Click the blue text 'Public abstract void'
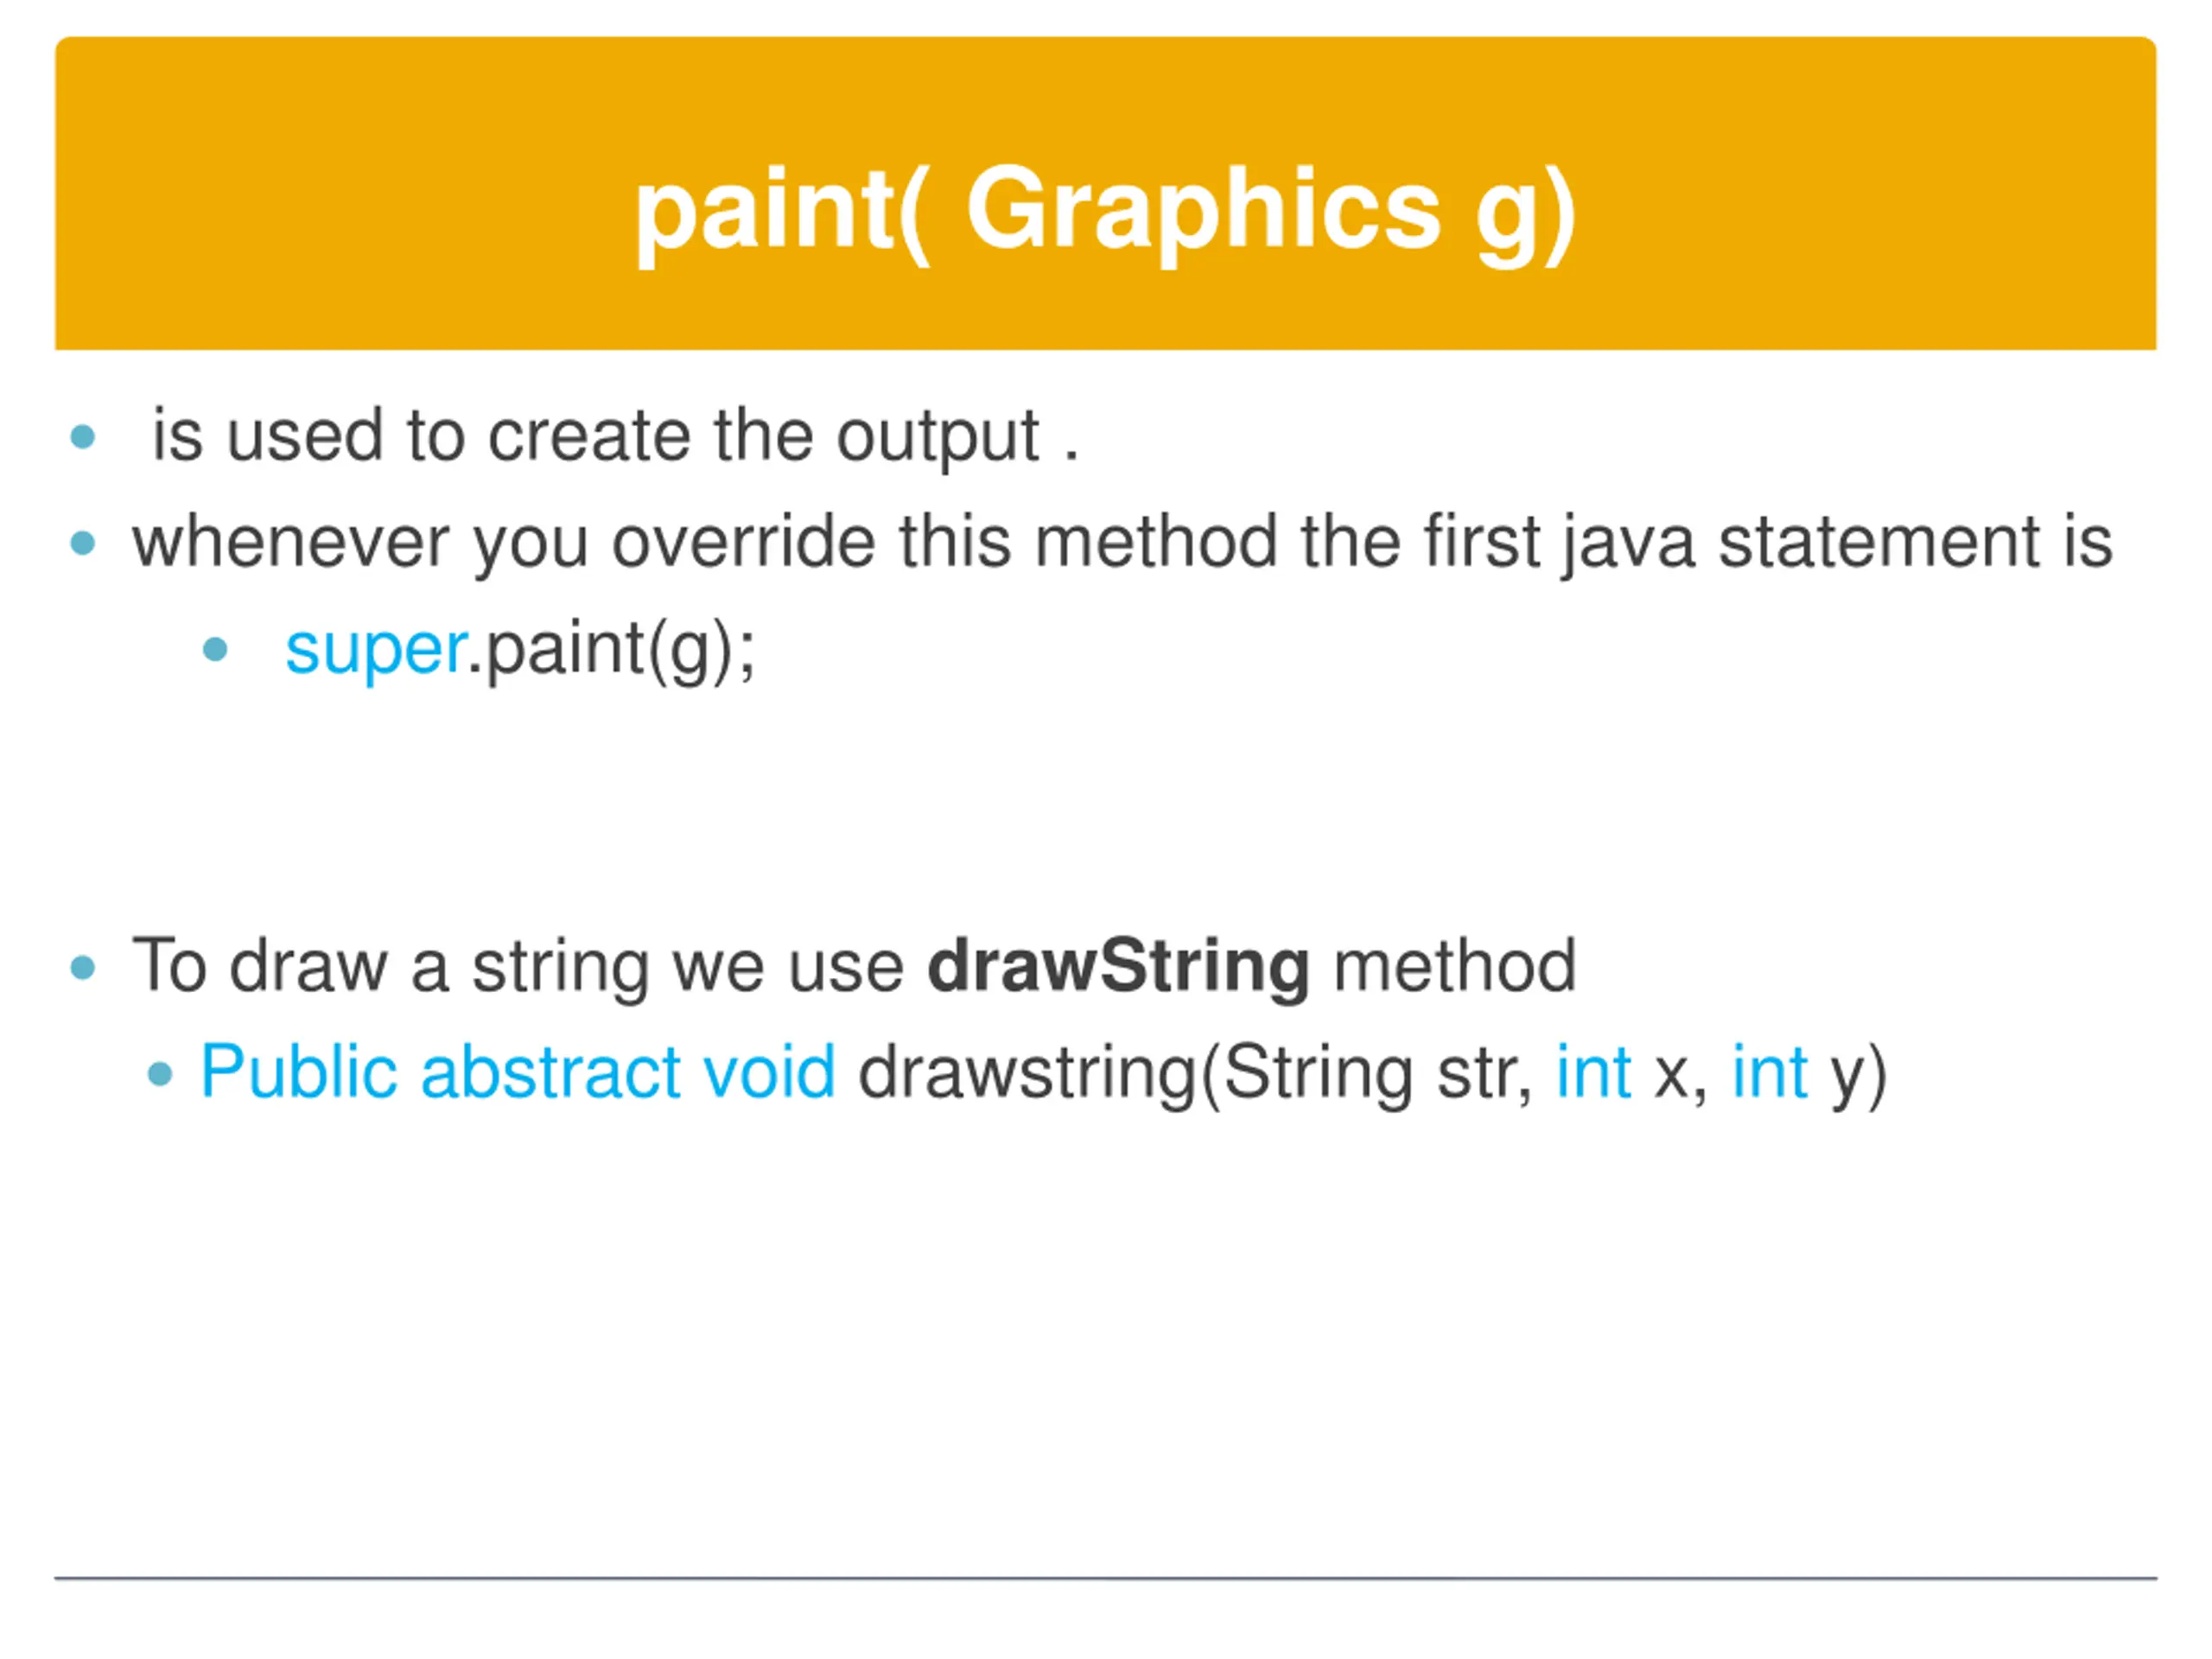 pos(518,1073)
